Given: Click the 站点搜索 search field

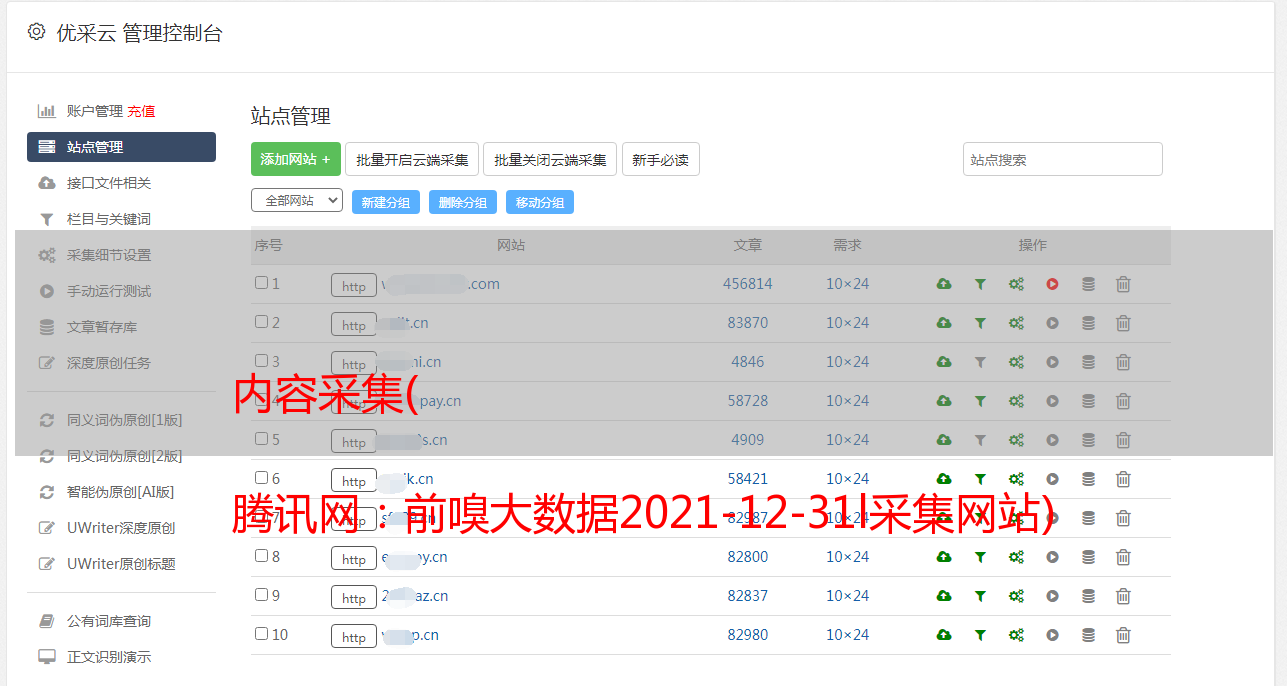Looking at the screenshot, I should [x=1063, y=159].
